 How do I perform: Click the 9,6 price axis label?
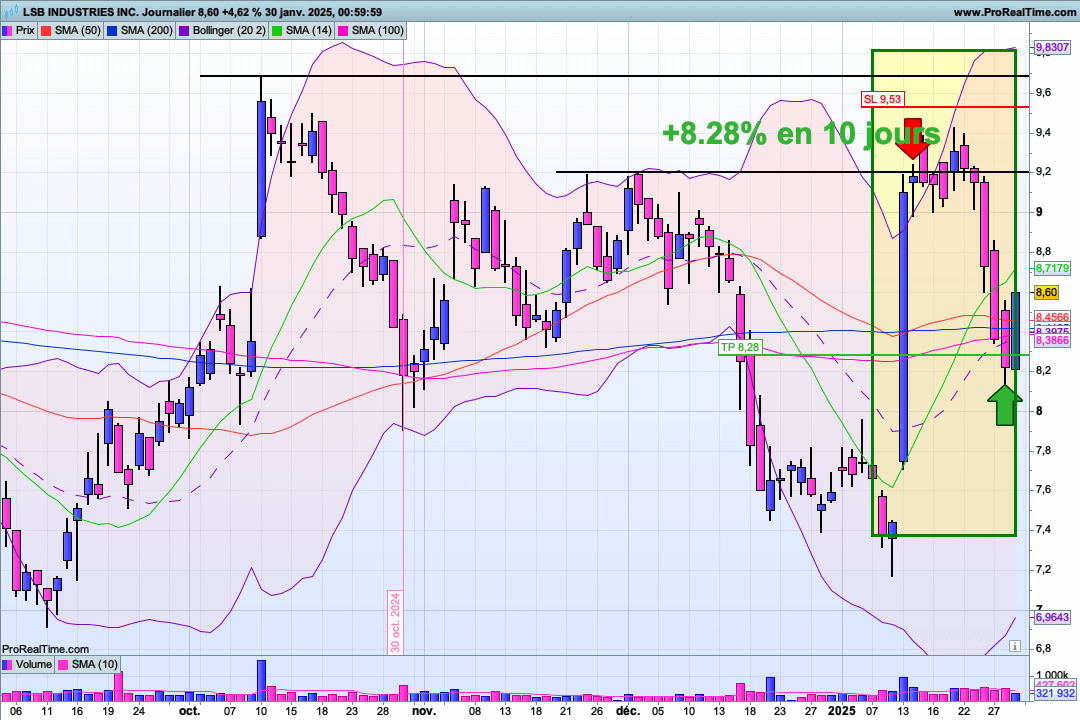pos(1043,92)
